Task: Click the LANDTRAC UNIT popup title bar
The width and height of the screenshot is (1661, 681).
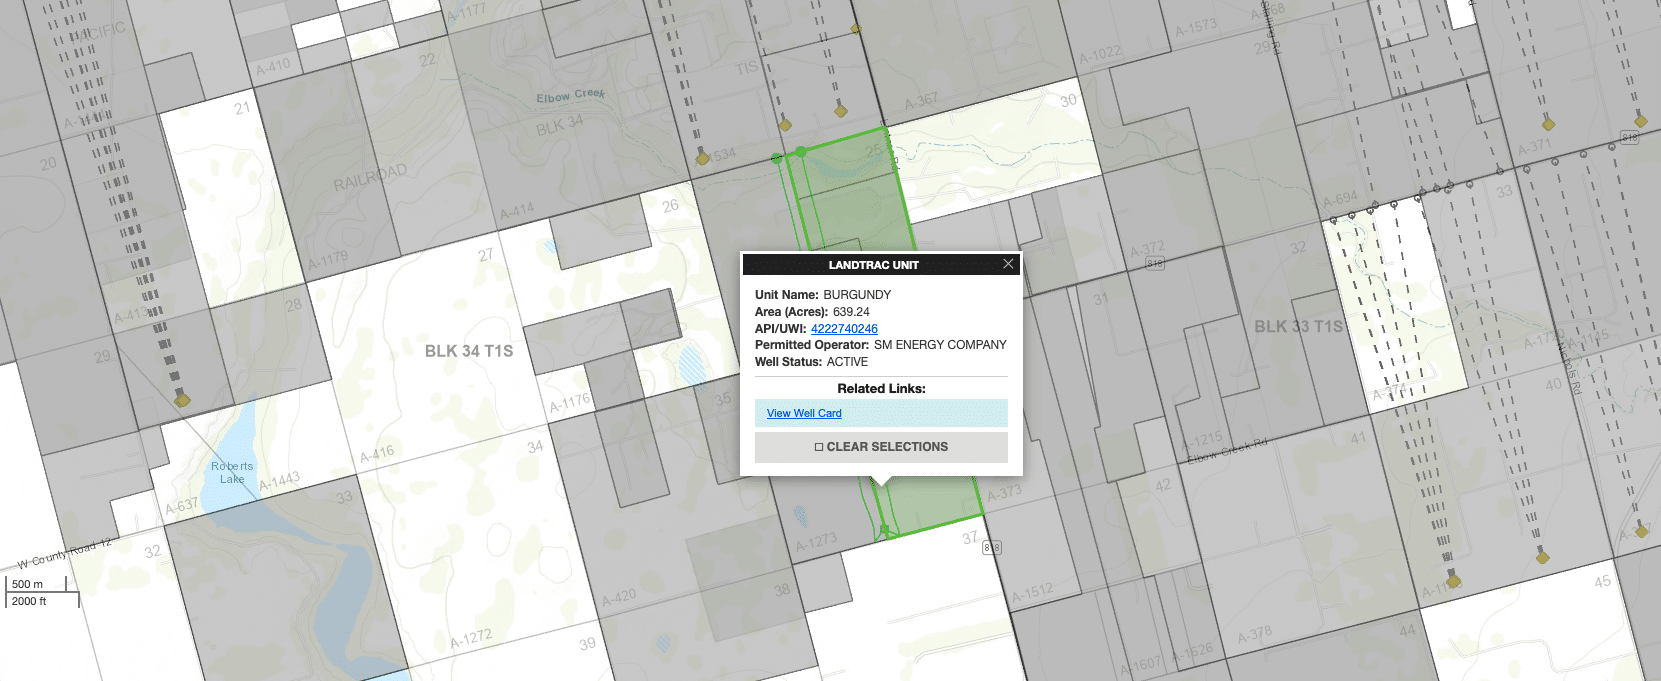Action: [873, 265]
